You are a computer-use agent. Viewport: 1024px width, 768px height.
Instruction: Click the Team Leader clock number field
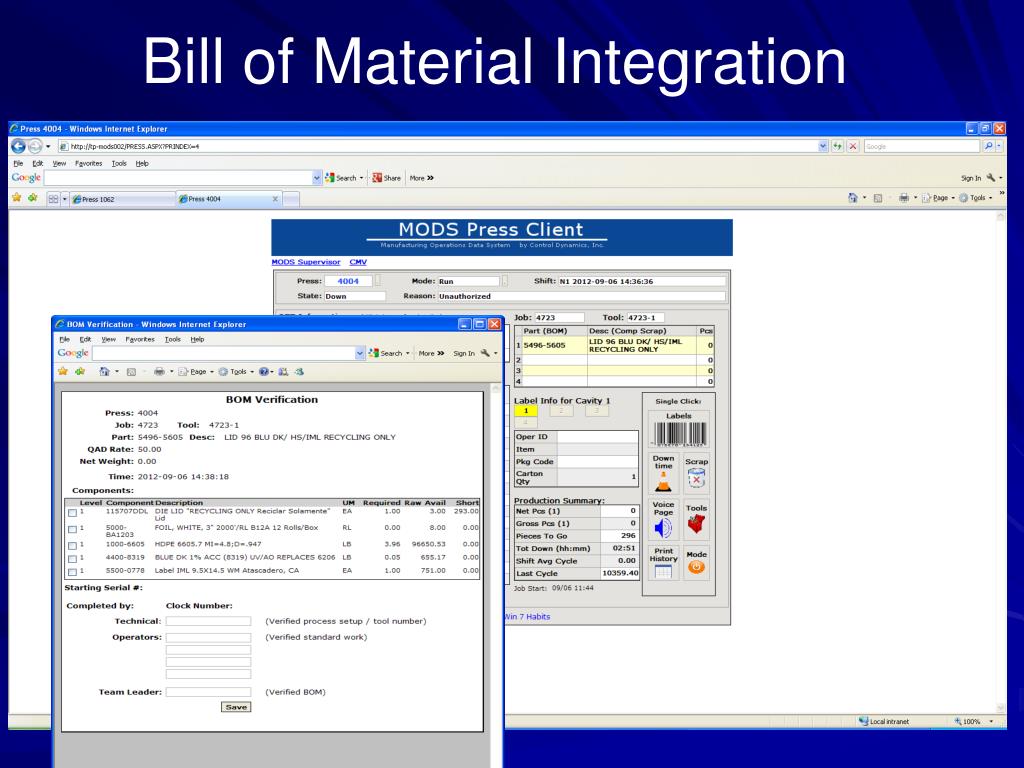click(x=208, y=692)
